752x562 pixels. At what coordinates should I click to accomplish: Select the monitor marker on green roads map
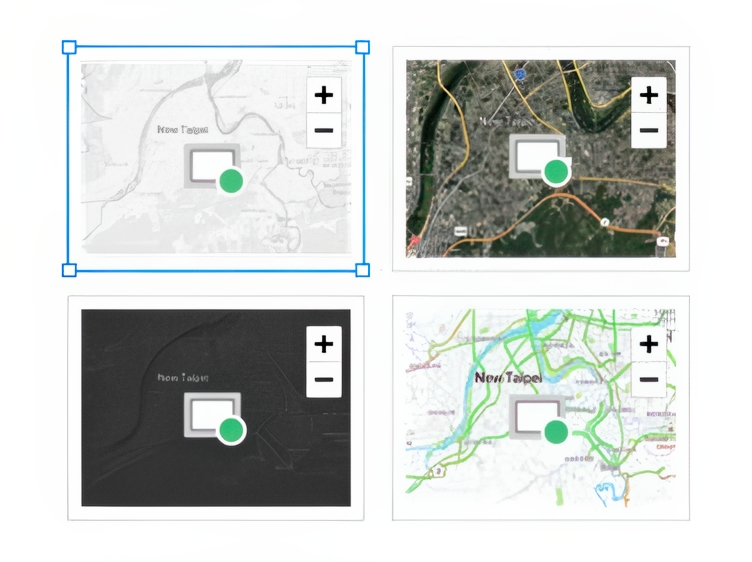pyautogui.click(x=537, y=416)
